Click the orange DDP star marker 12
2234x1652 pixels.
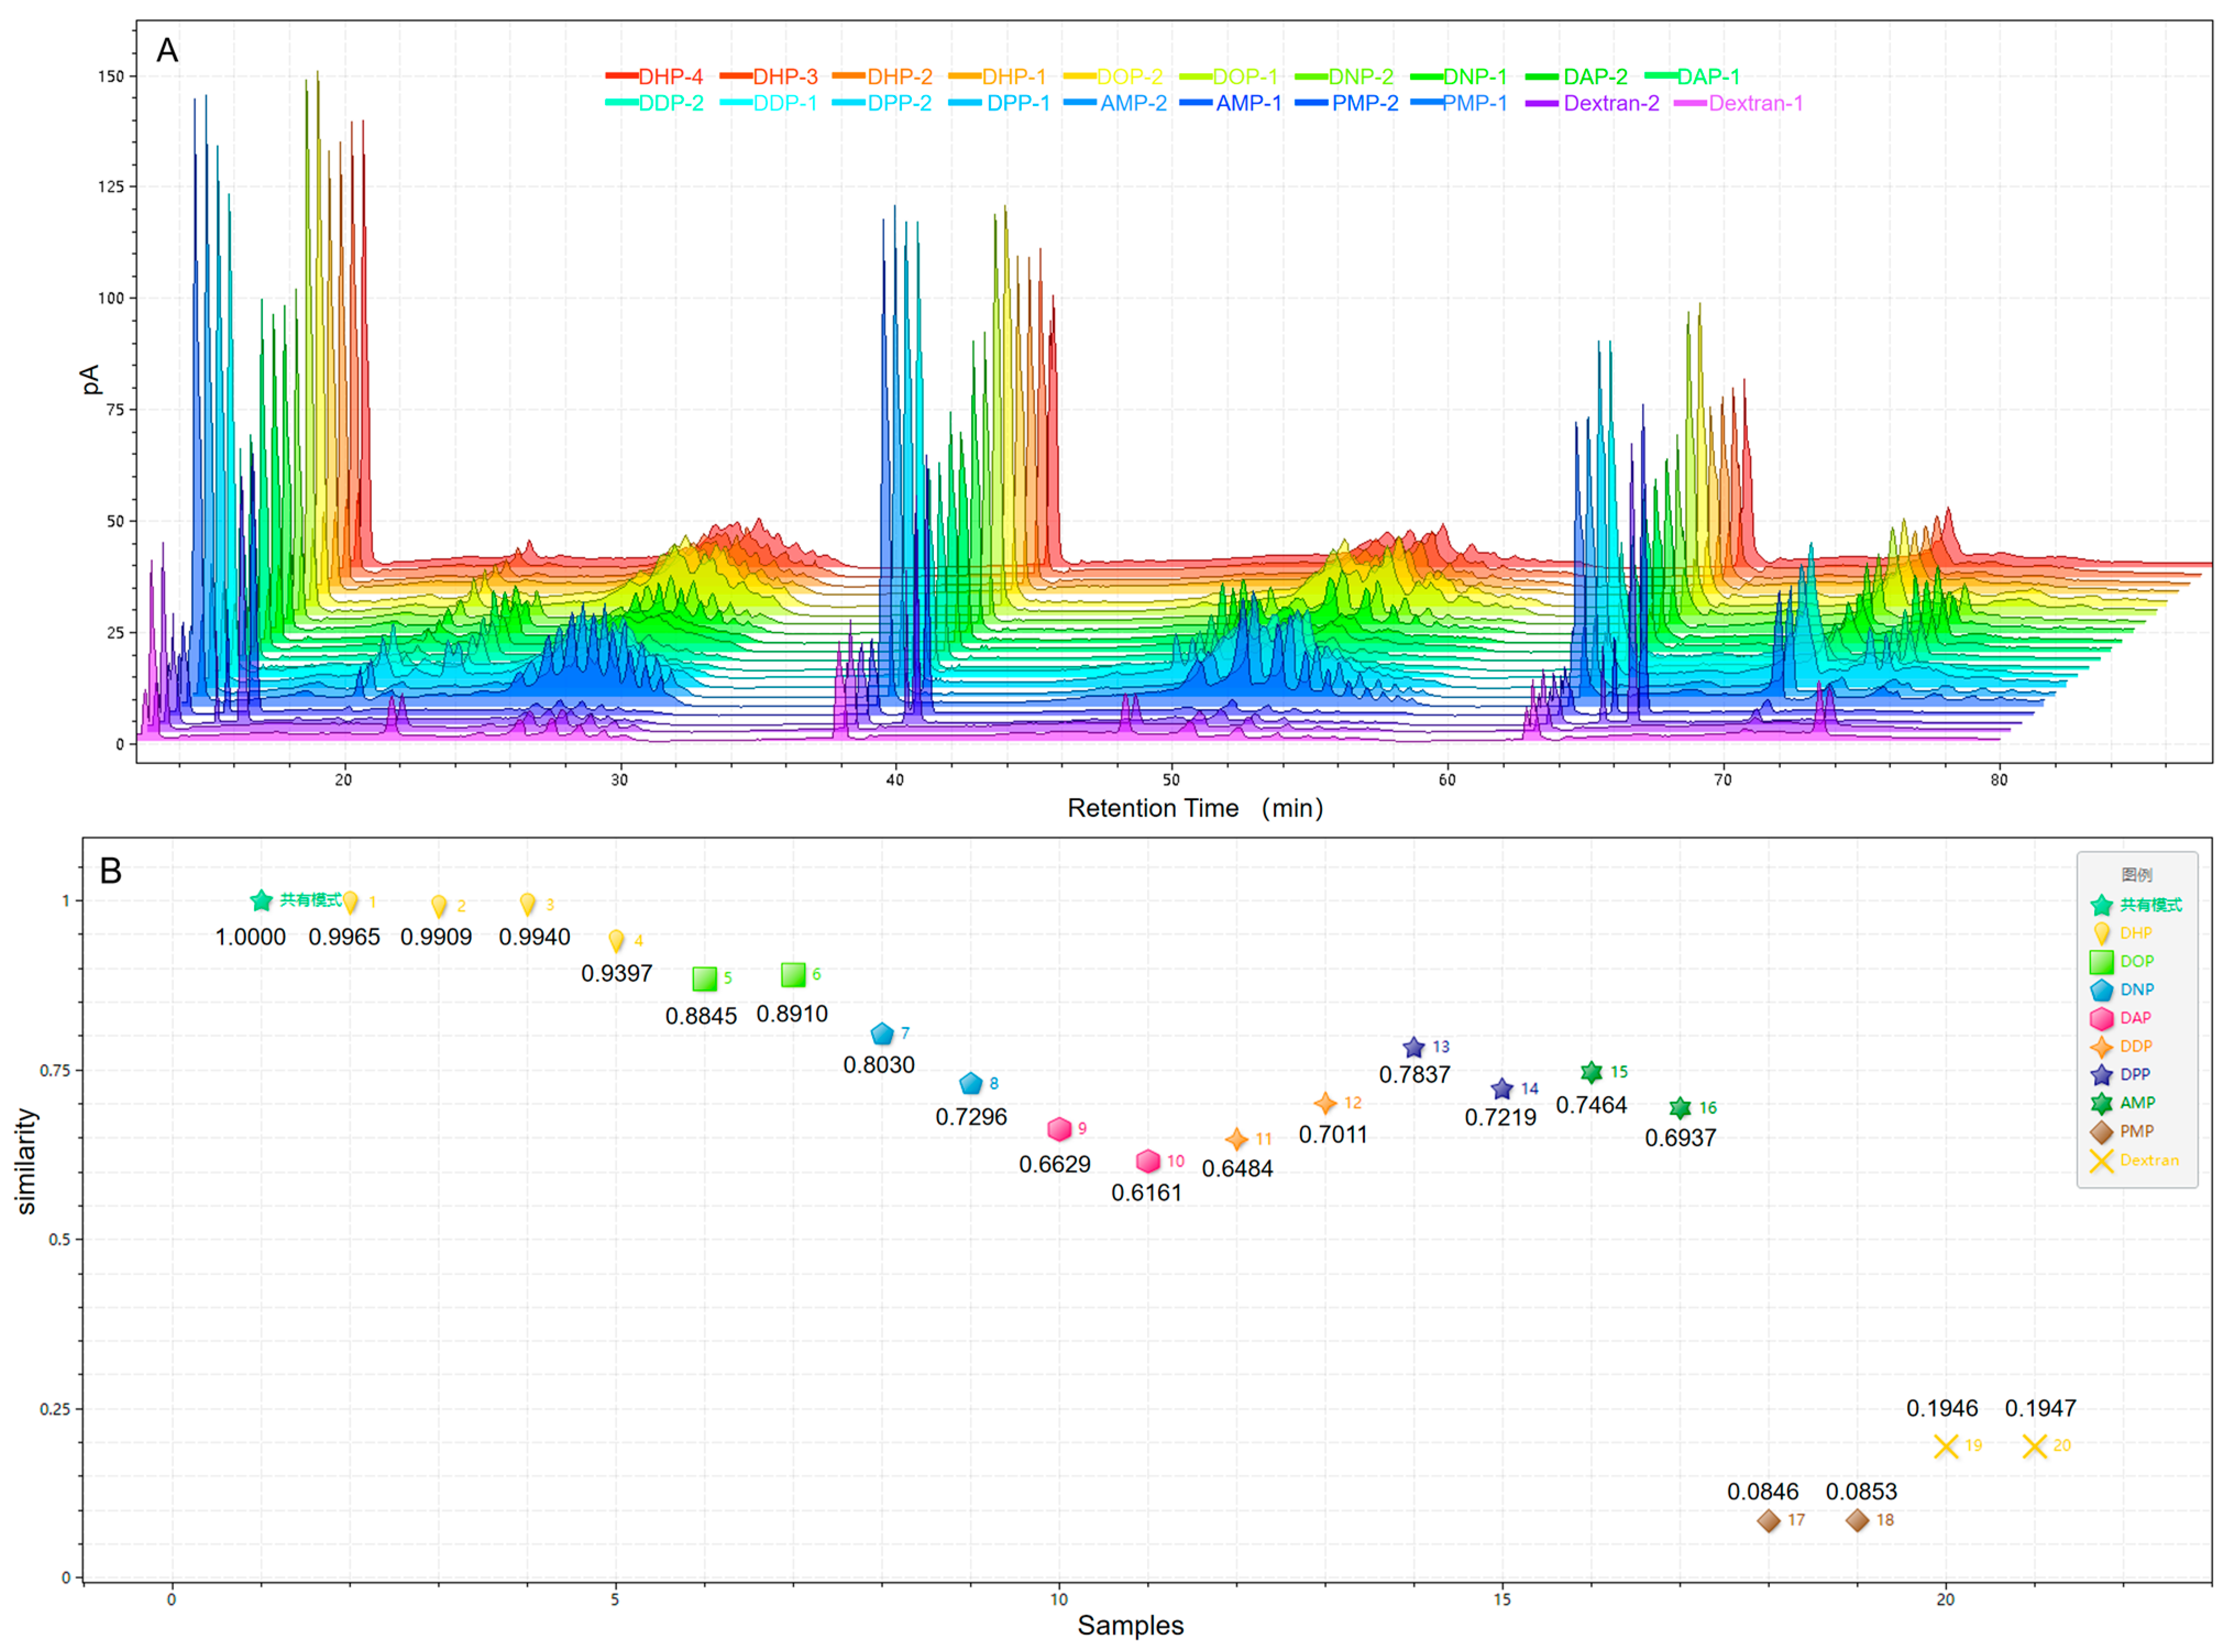coord(1325,1104)
